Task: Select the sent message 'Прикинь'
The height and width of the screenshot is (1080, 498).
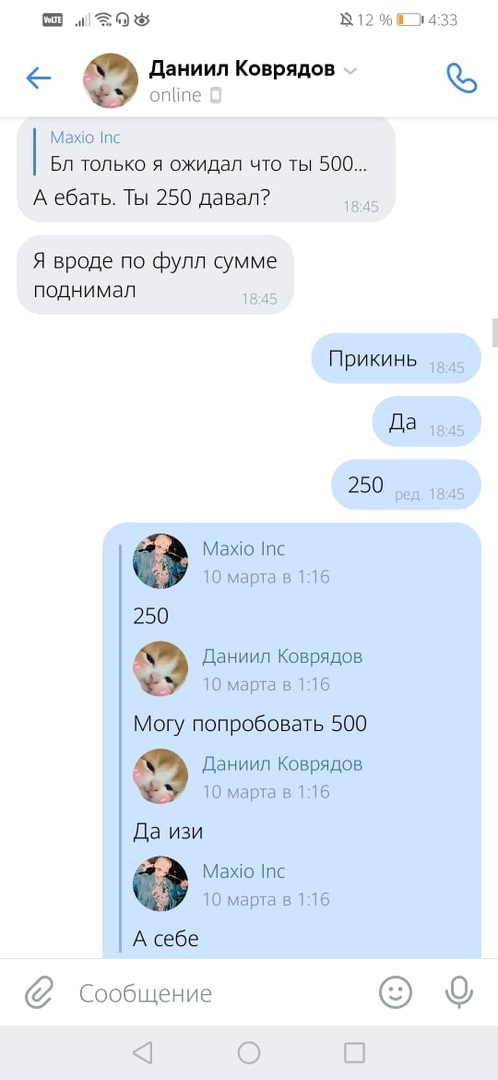Action: coord(396,358)
